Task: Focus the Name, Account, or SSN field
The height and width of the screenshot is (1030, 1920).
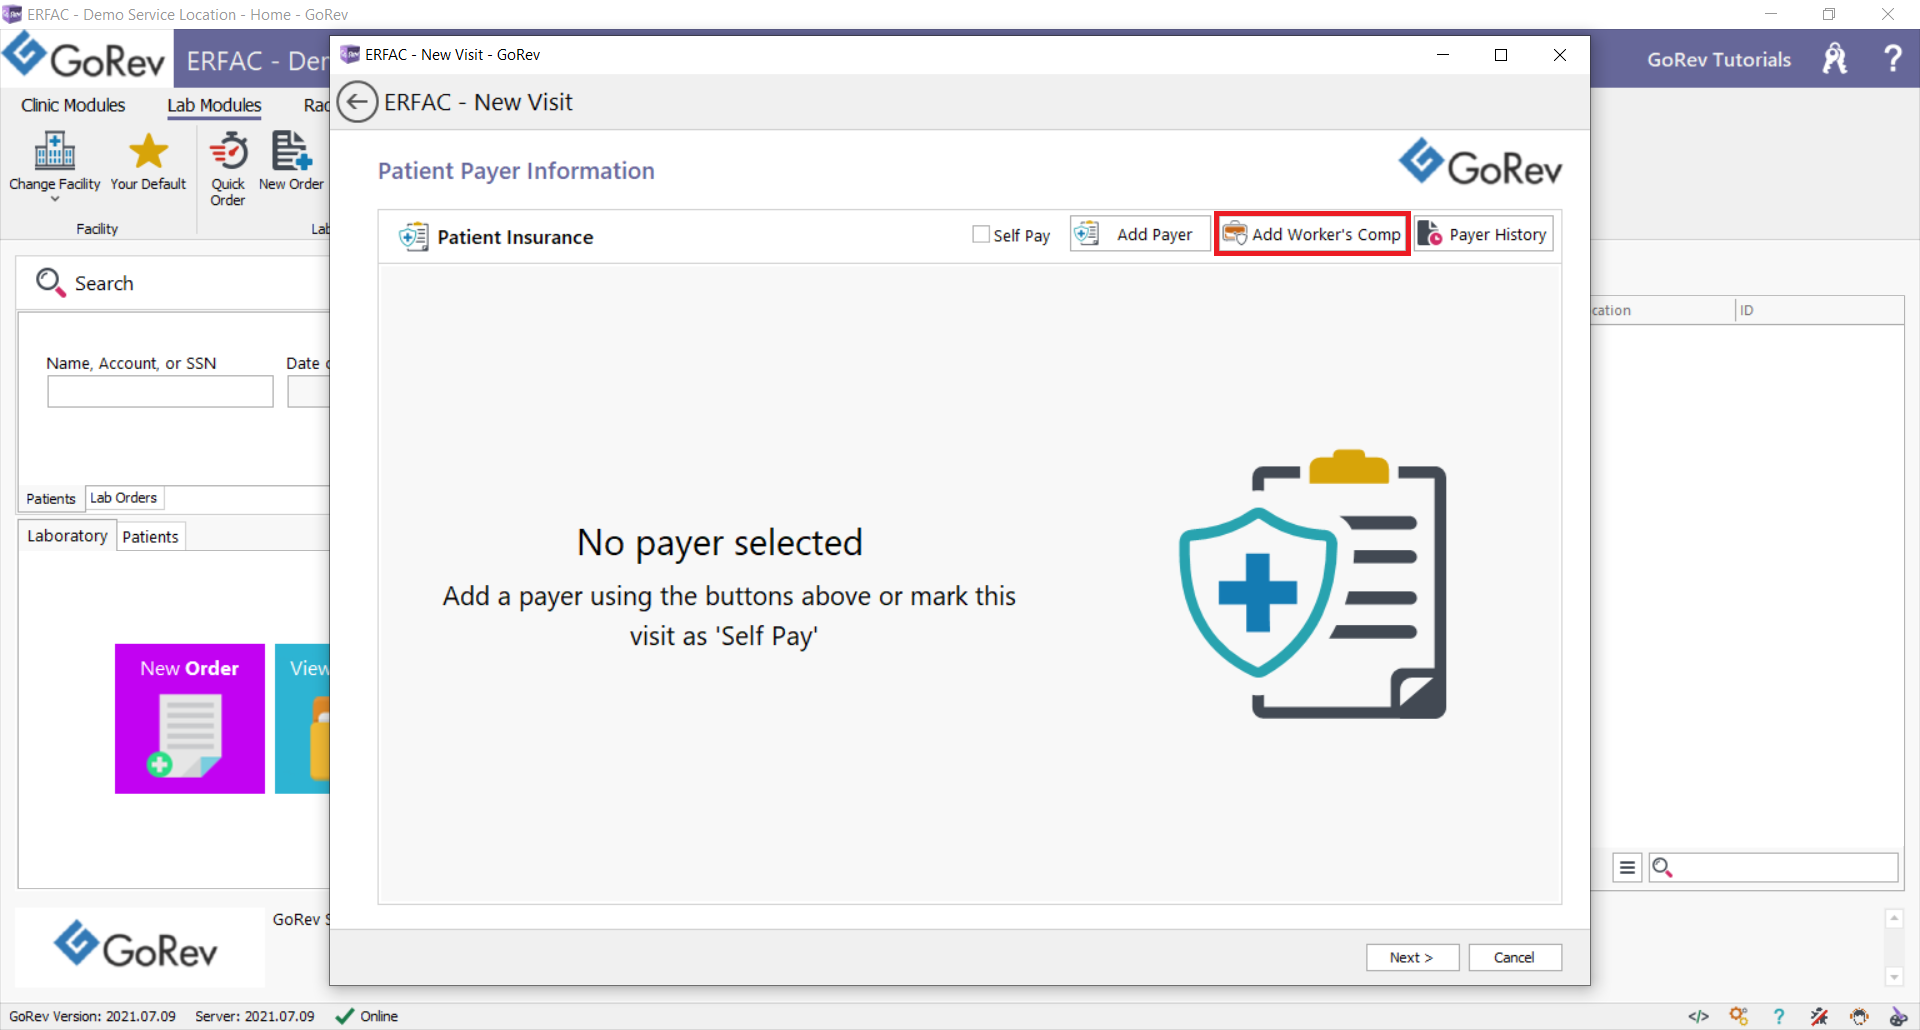Action: point(160,391)
